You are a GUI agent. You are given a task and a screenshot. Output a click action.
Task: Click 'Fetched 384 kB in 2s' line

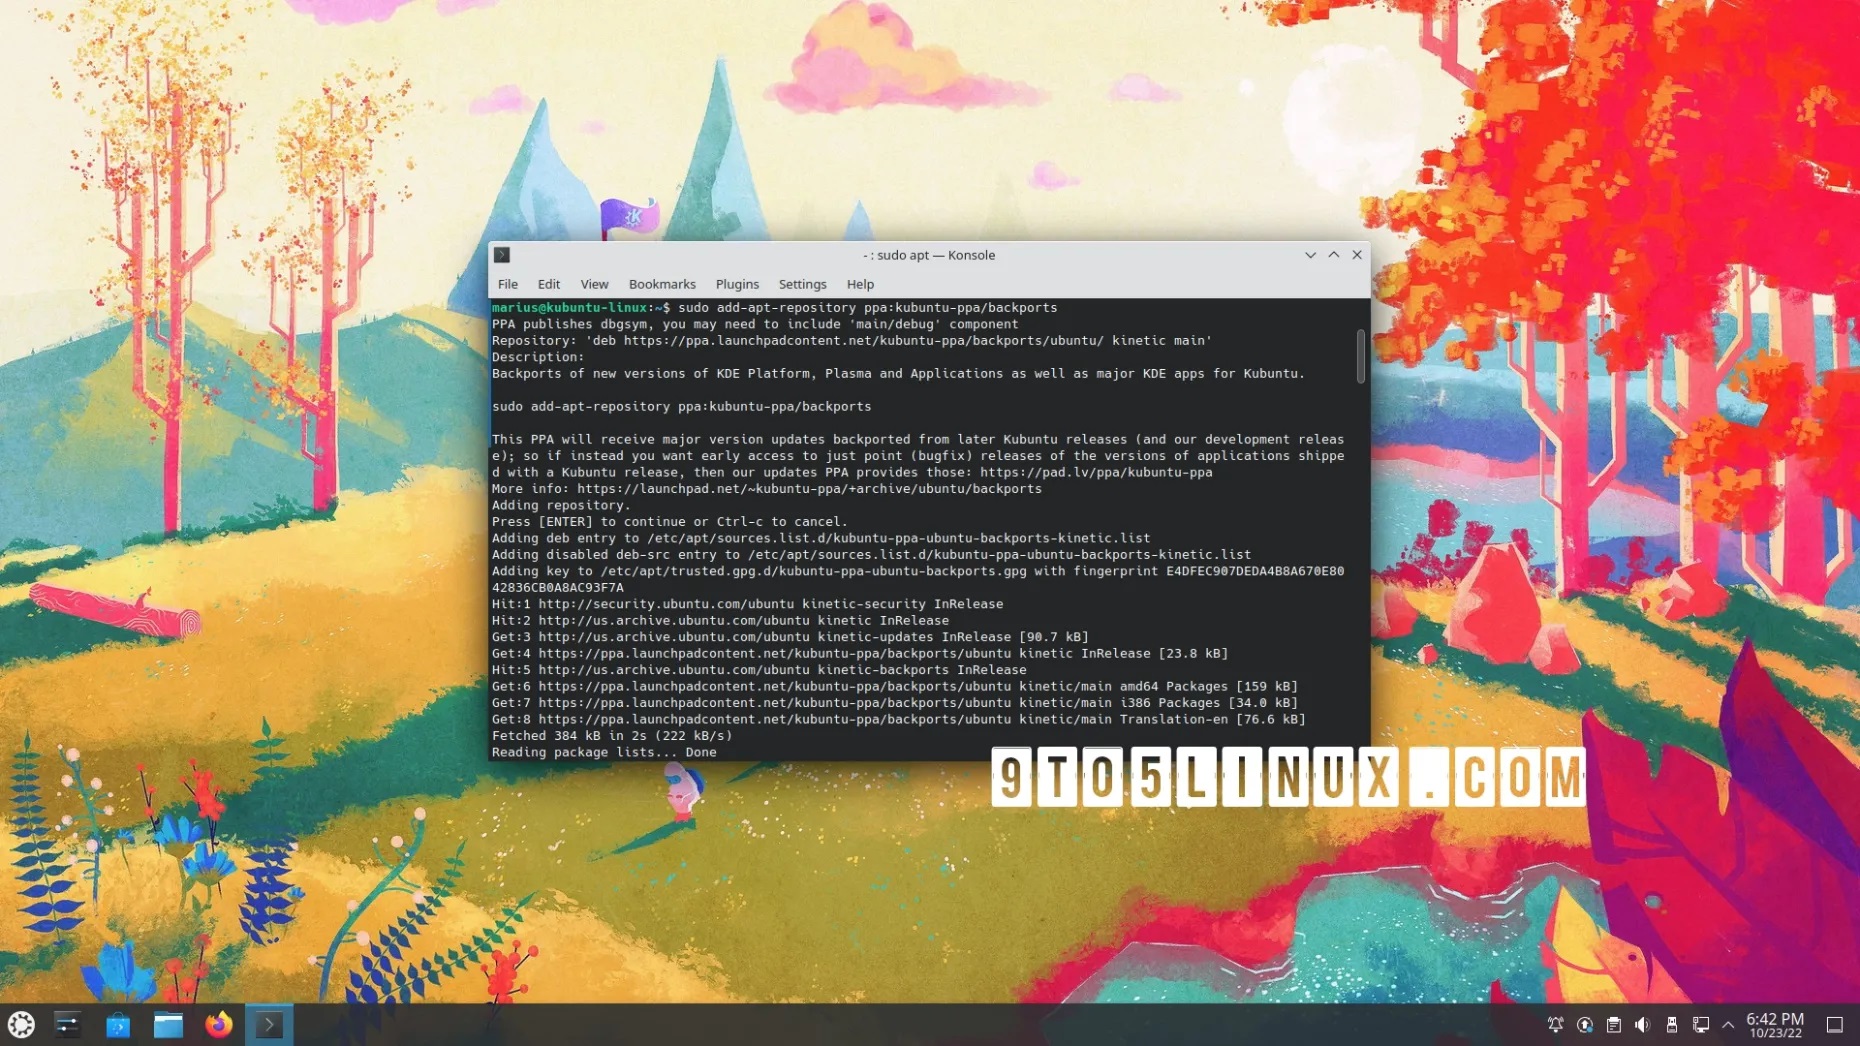[611, 736]
